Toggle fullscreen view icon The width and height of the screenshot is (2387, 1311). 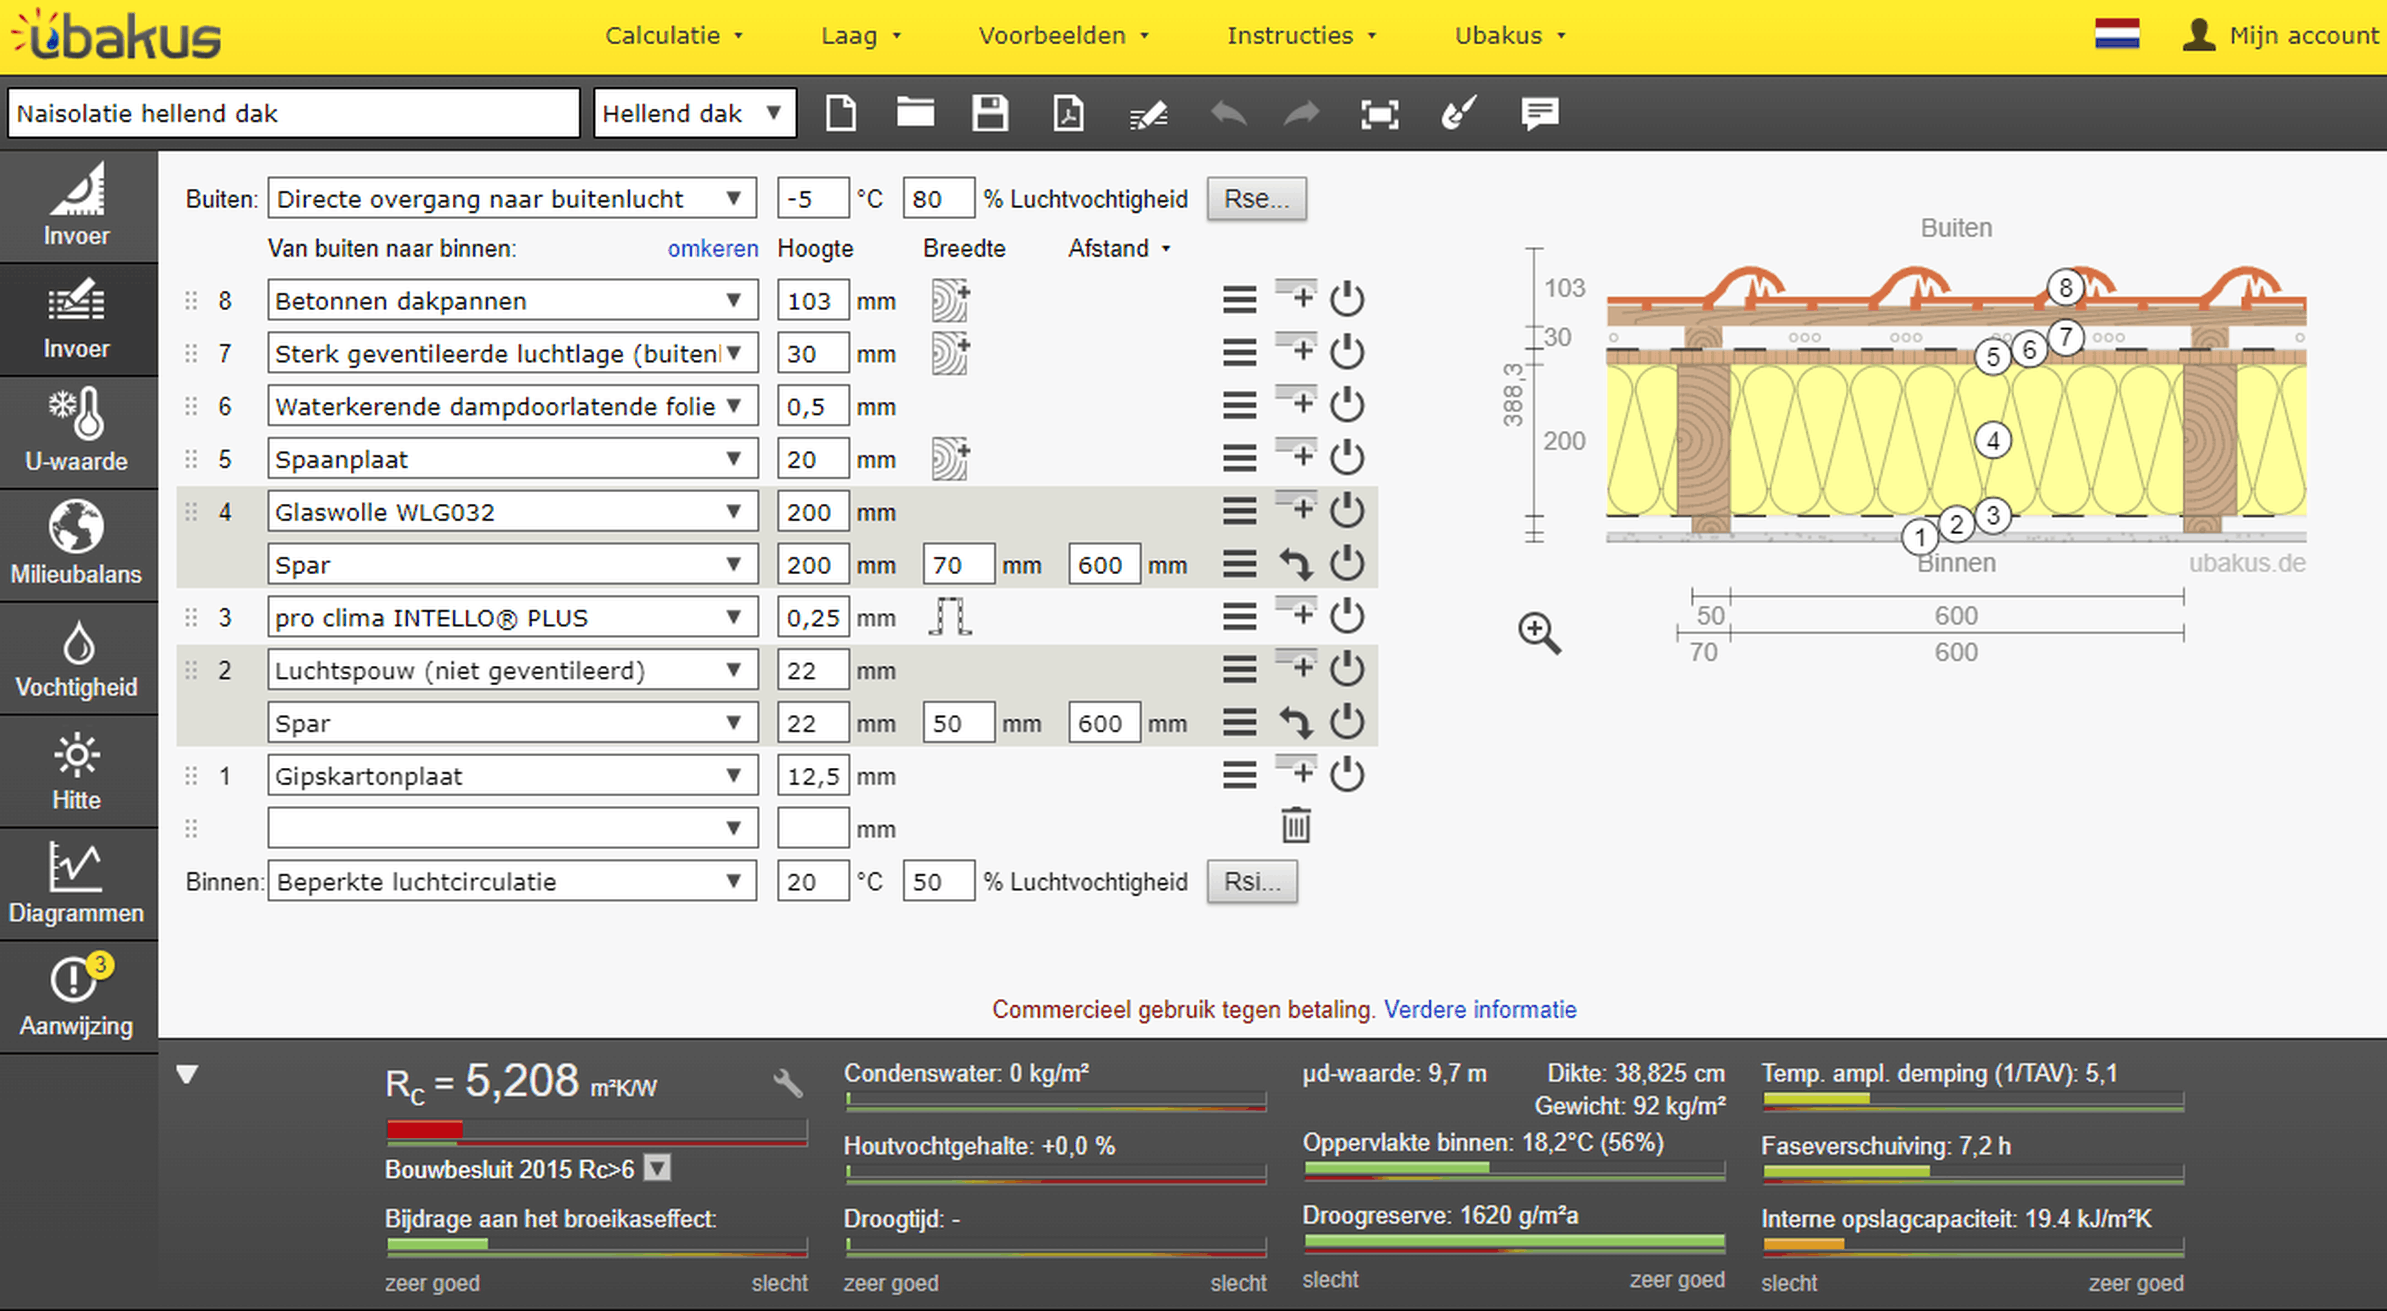tap(1380, 114)
